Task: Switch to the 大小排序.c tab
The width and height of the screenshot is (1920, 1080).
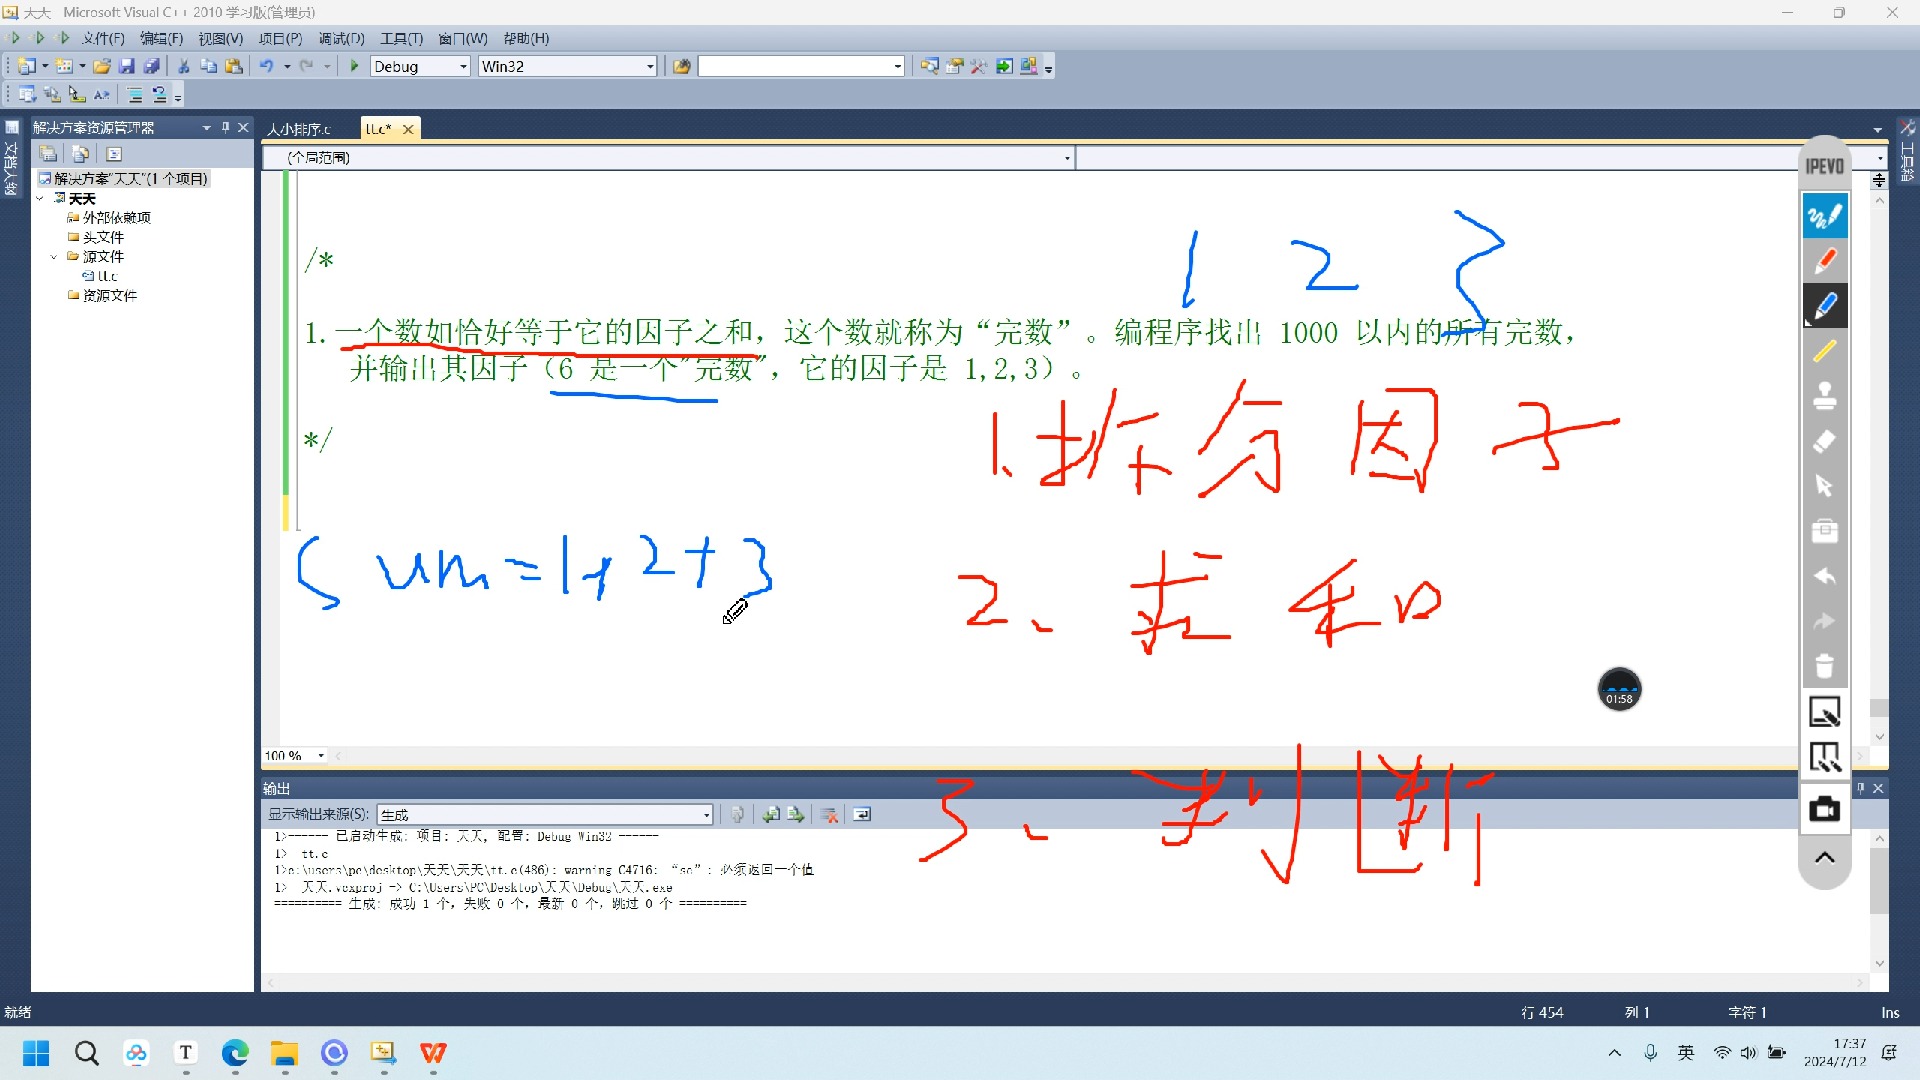Action: 298,129
